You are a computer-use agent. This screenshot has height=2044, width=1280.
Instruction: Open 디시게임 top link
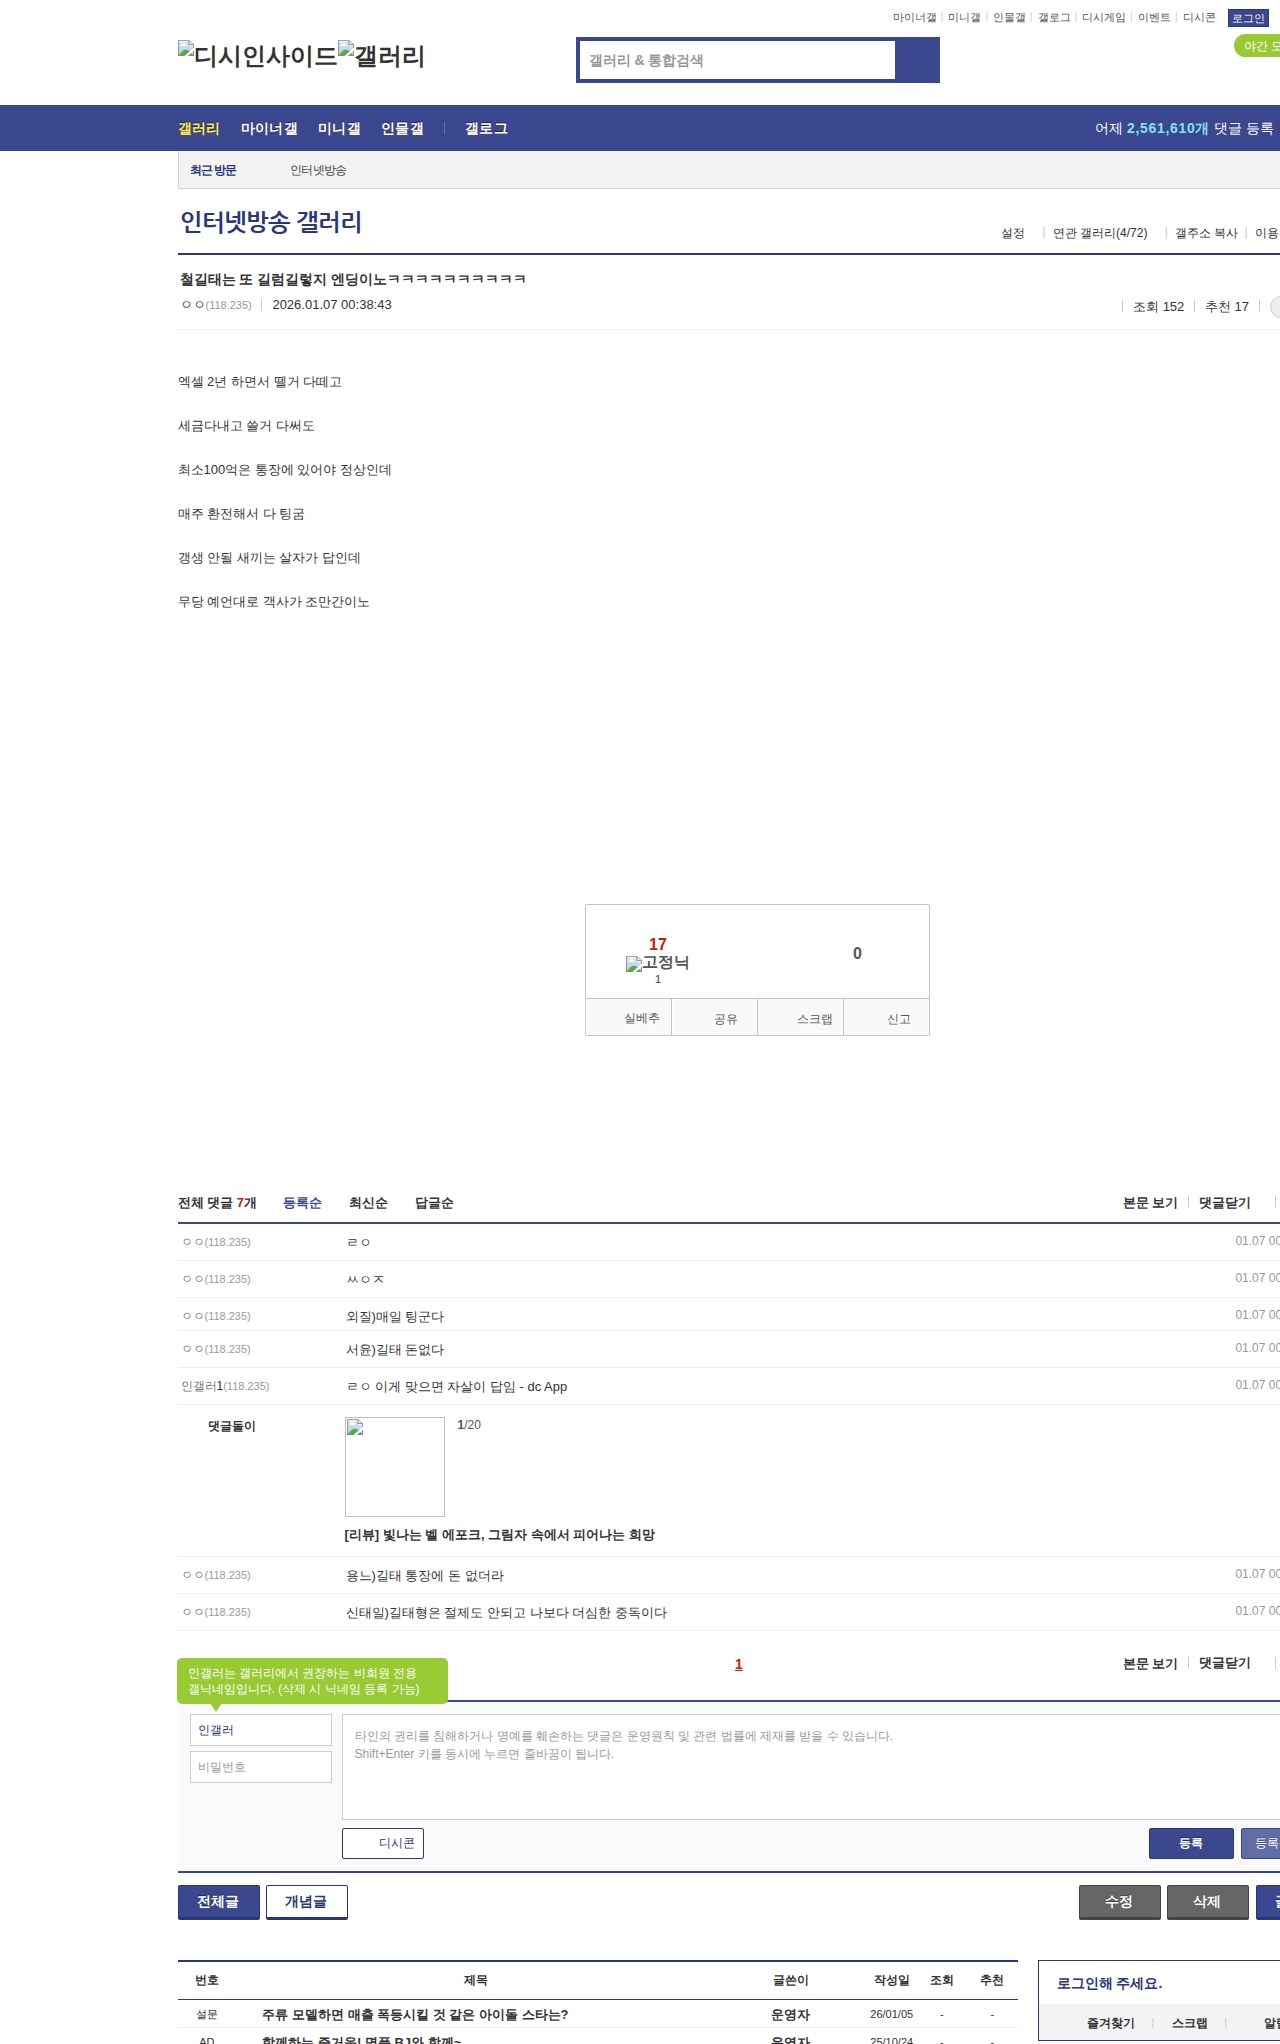tap(1103, 18)
